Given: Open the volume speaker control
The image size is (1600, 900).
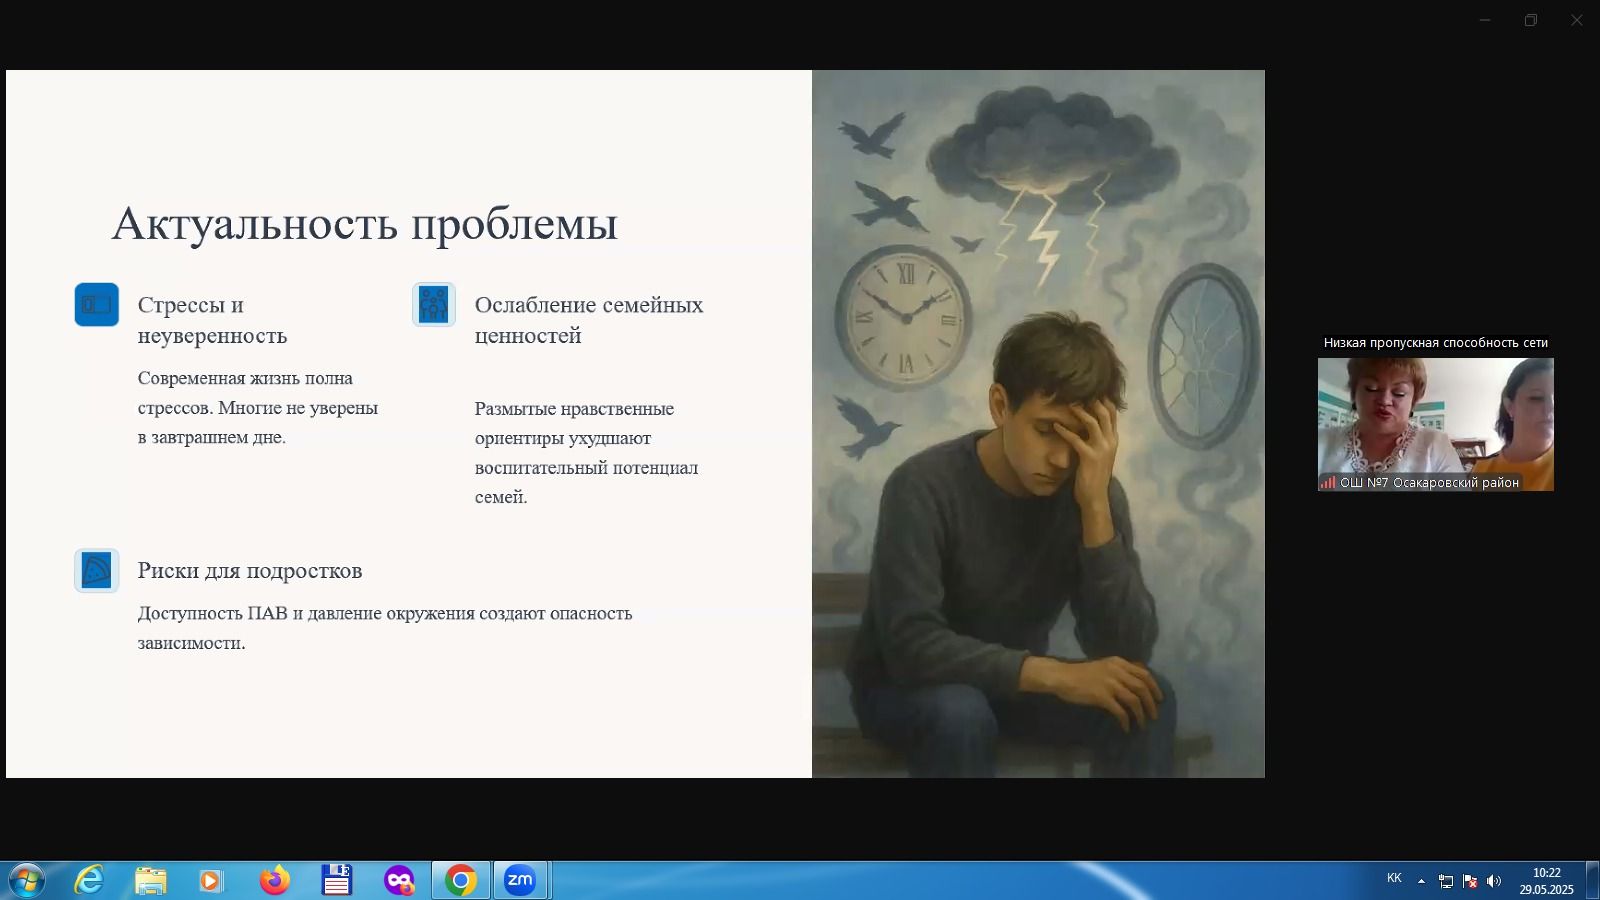Looking at the screenshot, I should (x=1494, y=881).
